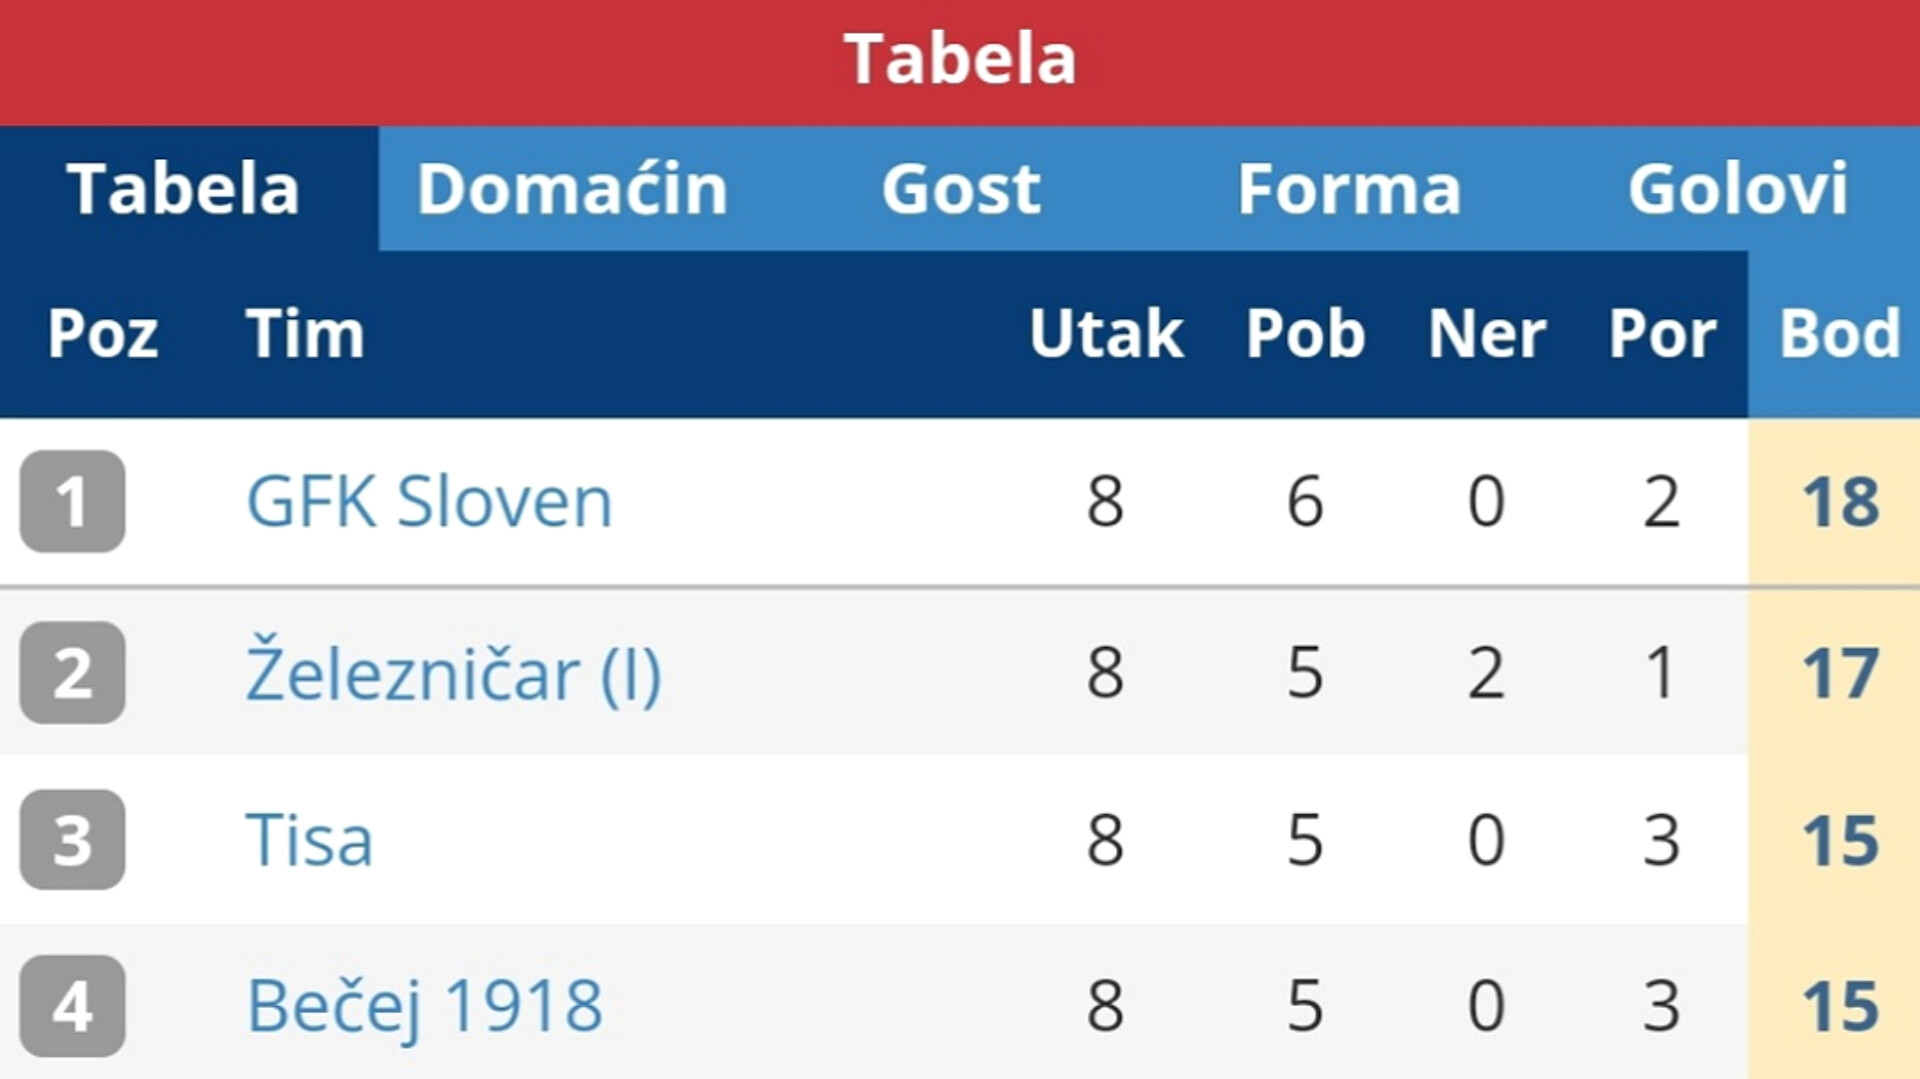
Task: Switch to the Domaćin tab
Action: (572, 189)
